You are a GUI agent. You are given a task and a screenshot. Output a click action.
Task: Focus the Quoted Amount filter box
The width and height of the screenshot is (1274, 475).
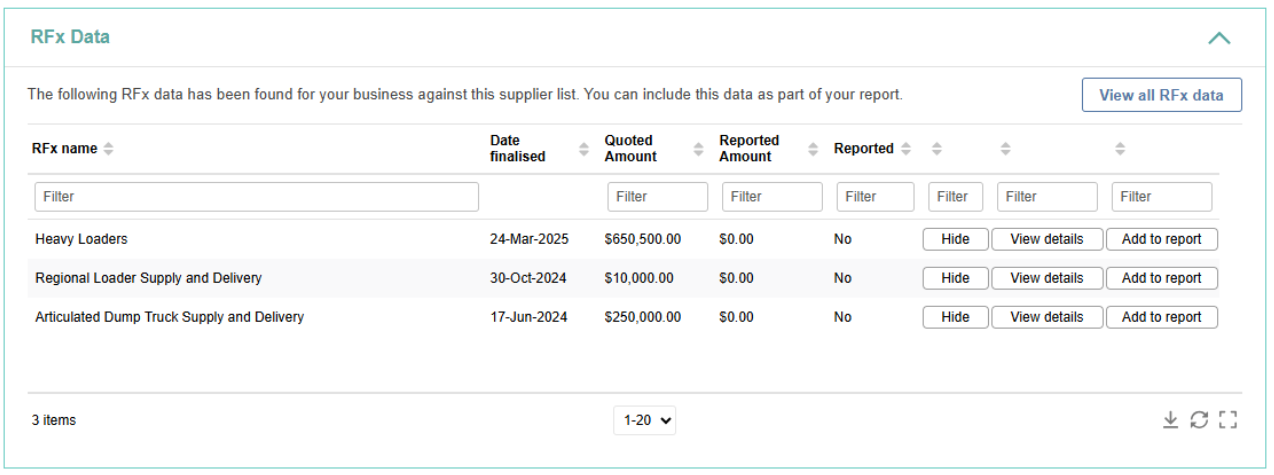[x=657, y=197]
